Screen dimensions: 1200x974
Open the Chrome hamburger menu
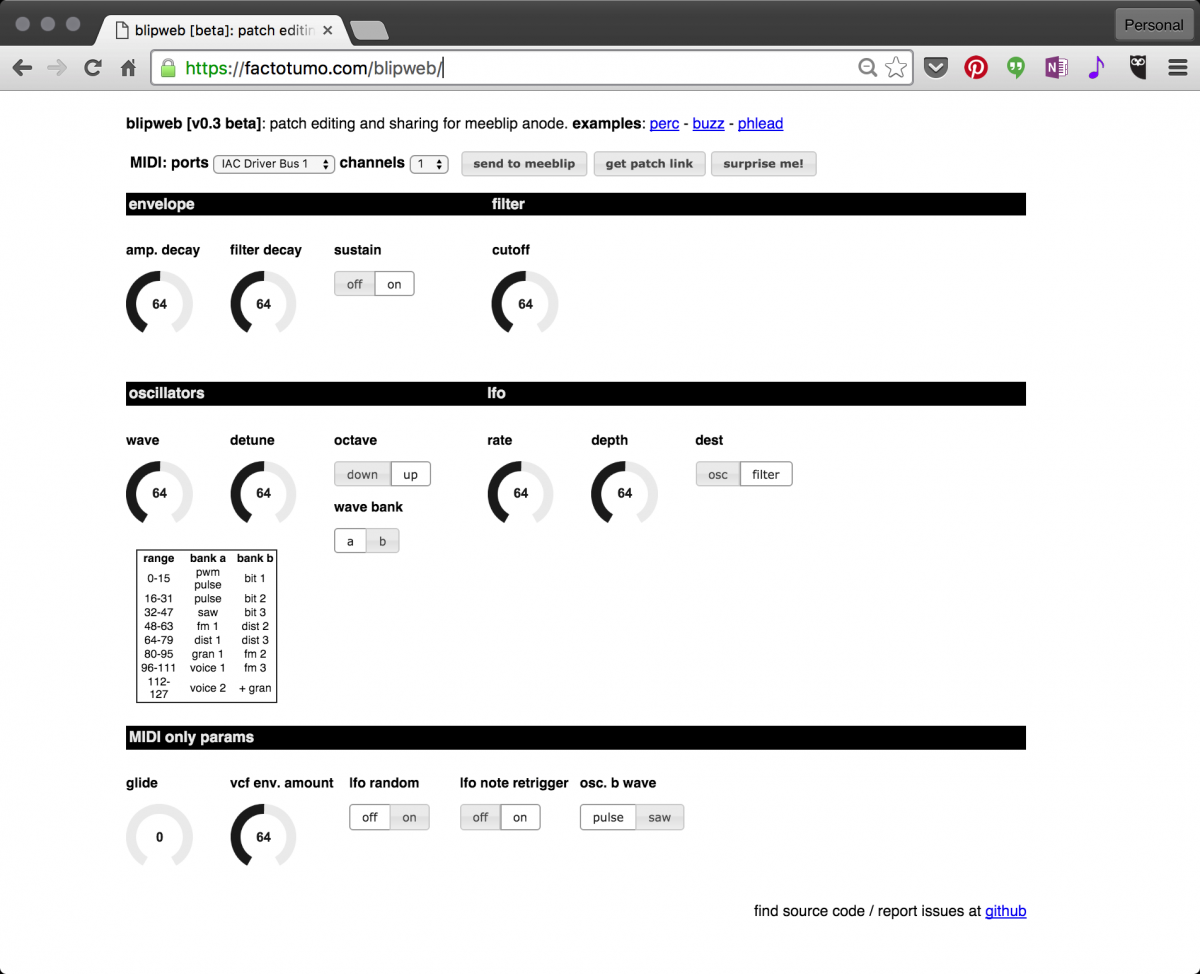(x=1178, y=68)
